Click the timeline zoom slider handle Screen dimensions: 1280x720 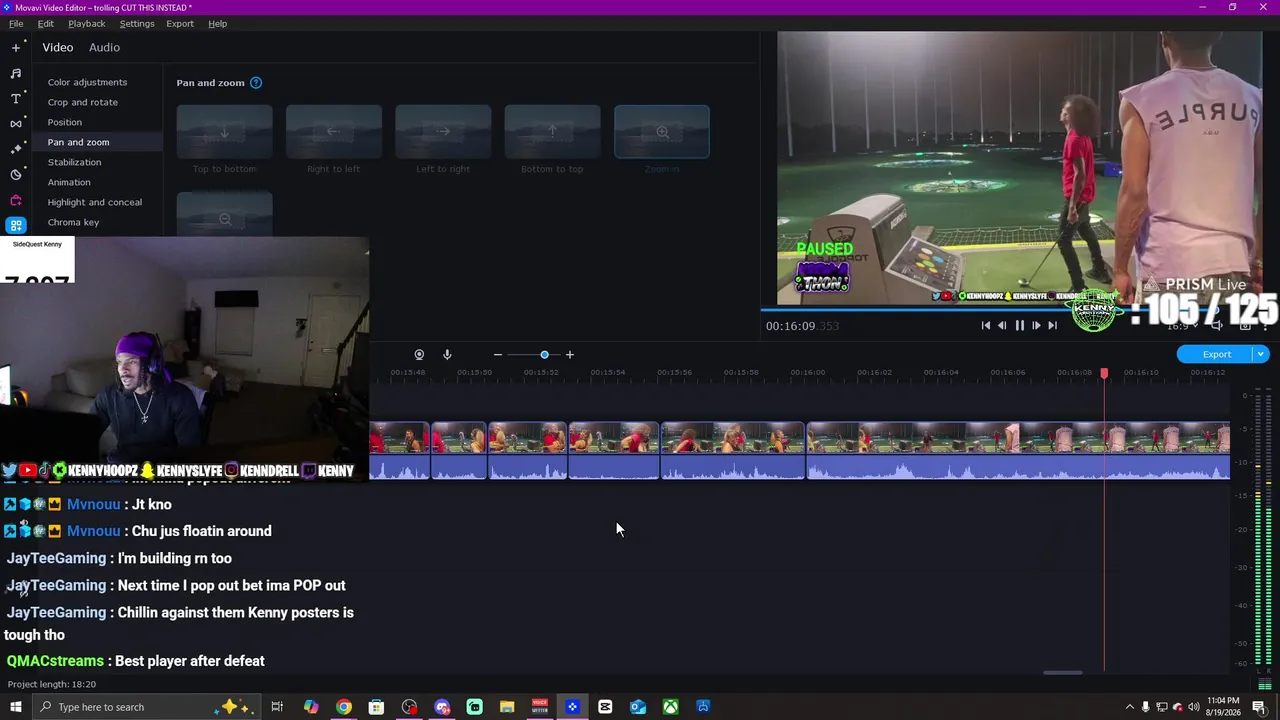point(544,355)
